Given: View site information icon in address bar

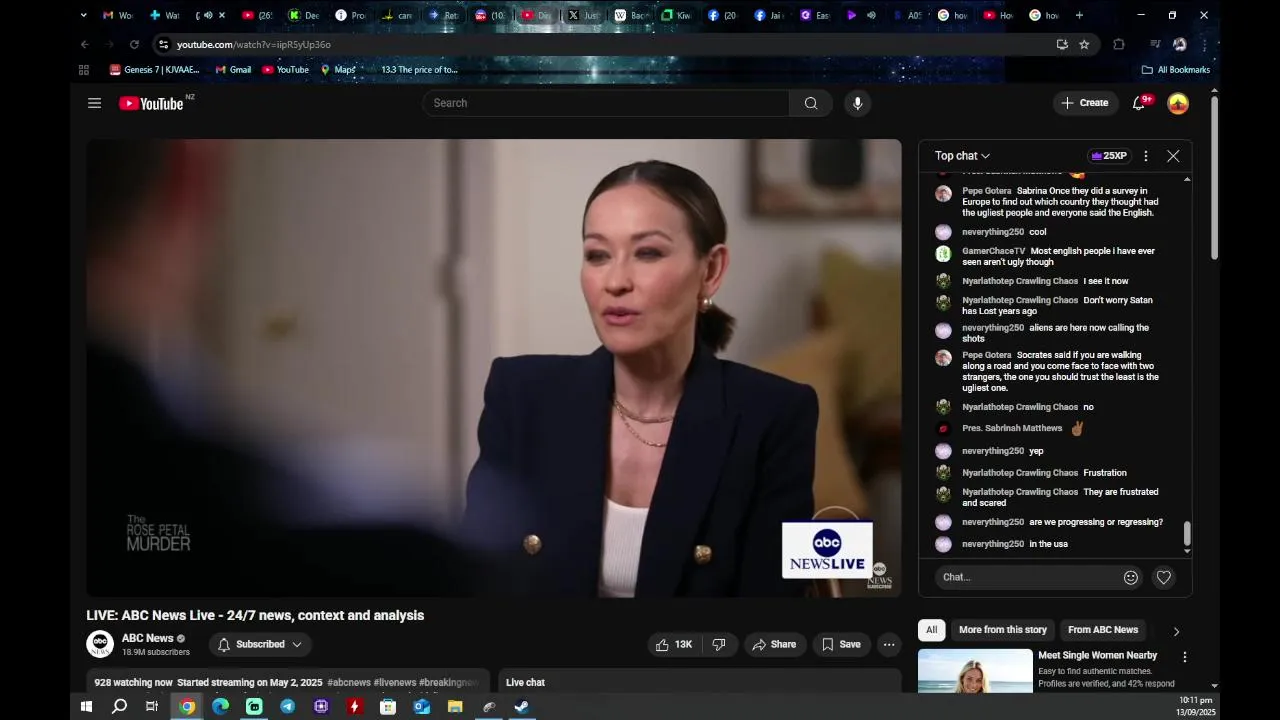Looking at the screenshot, I should click(x=164, y=44).
